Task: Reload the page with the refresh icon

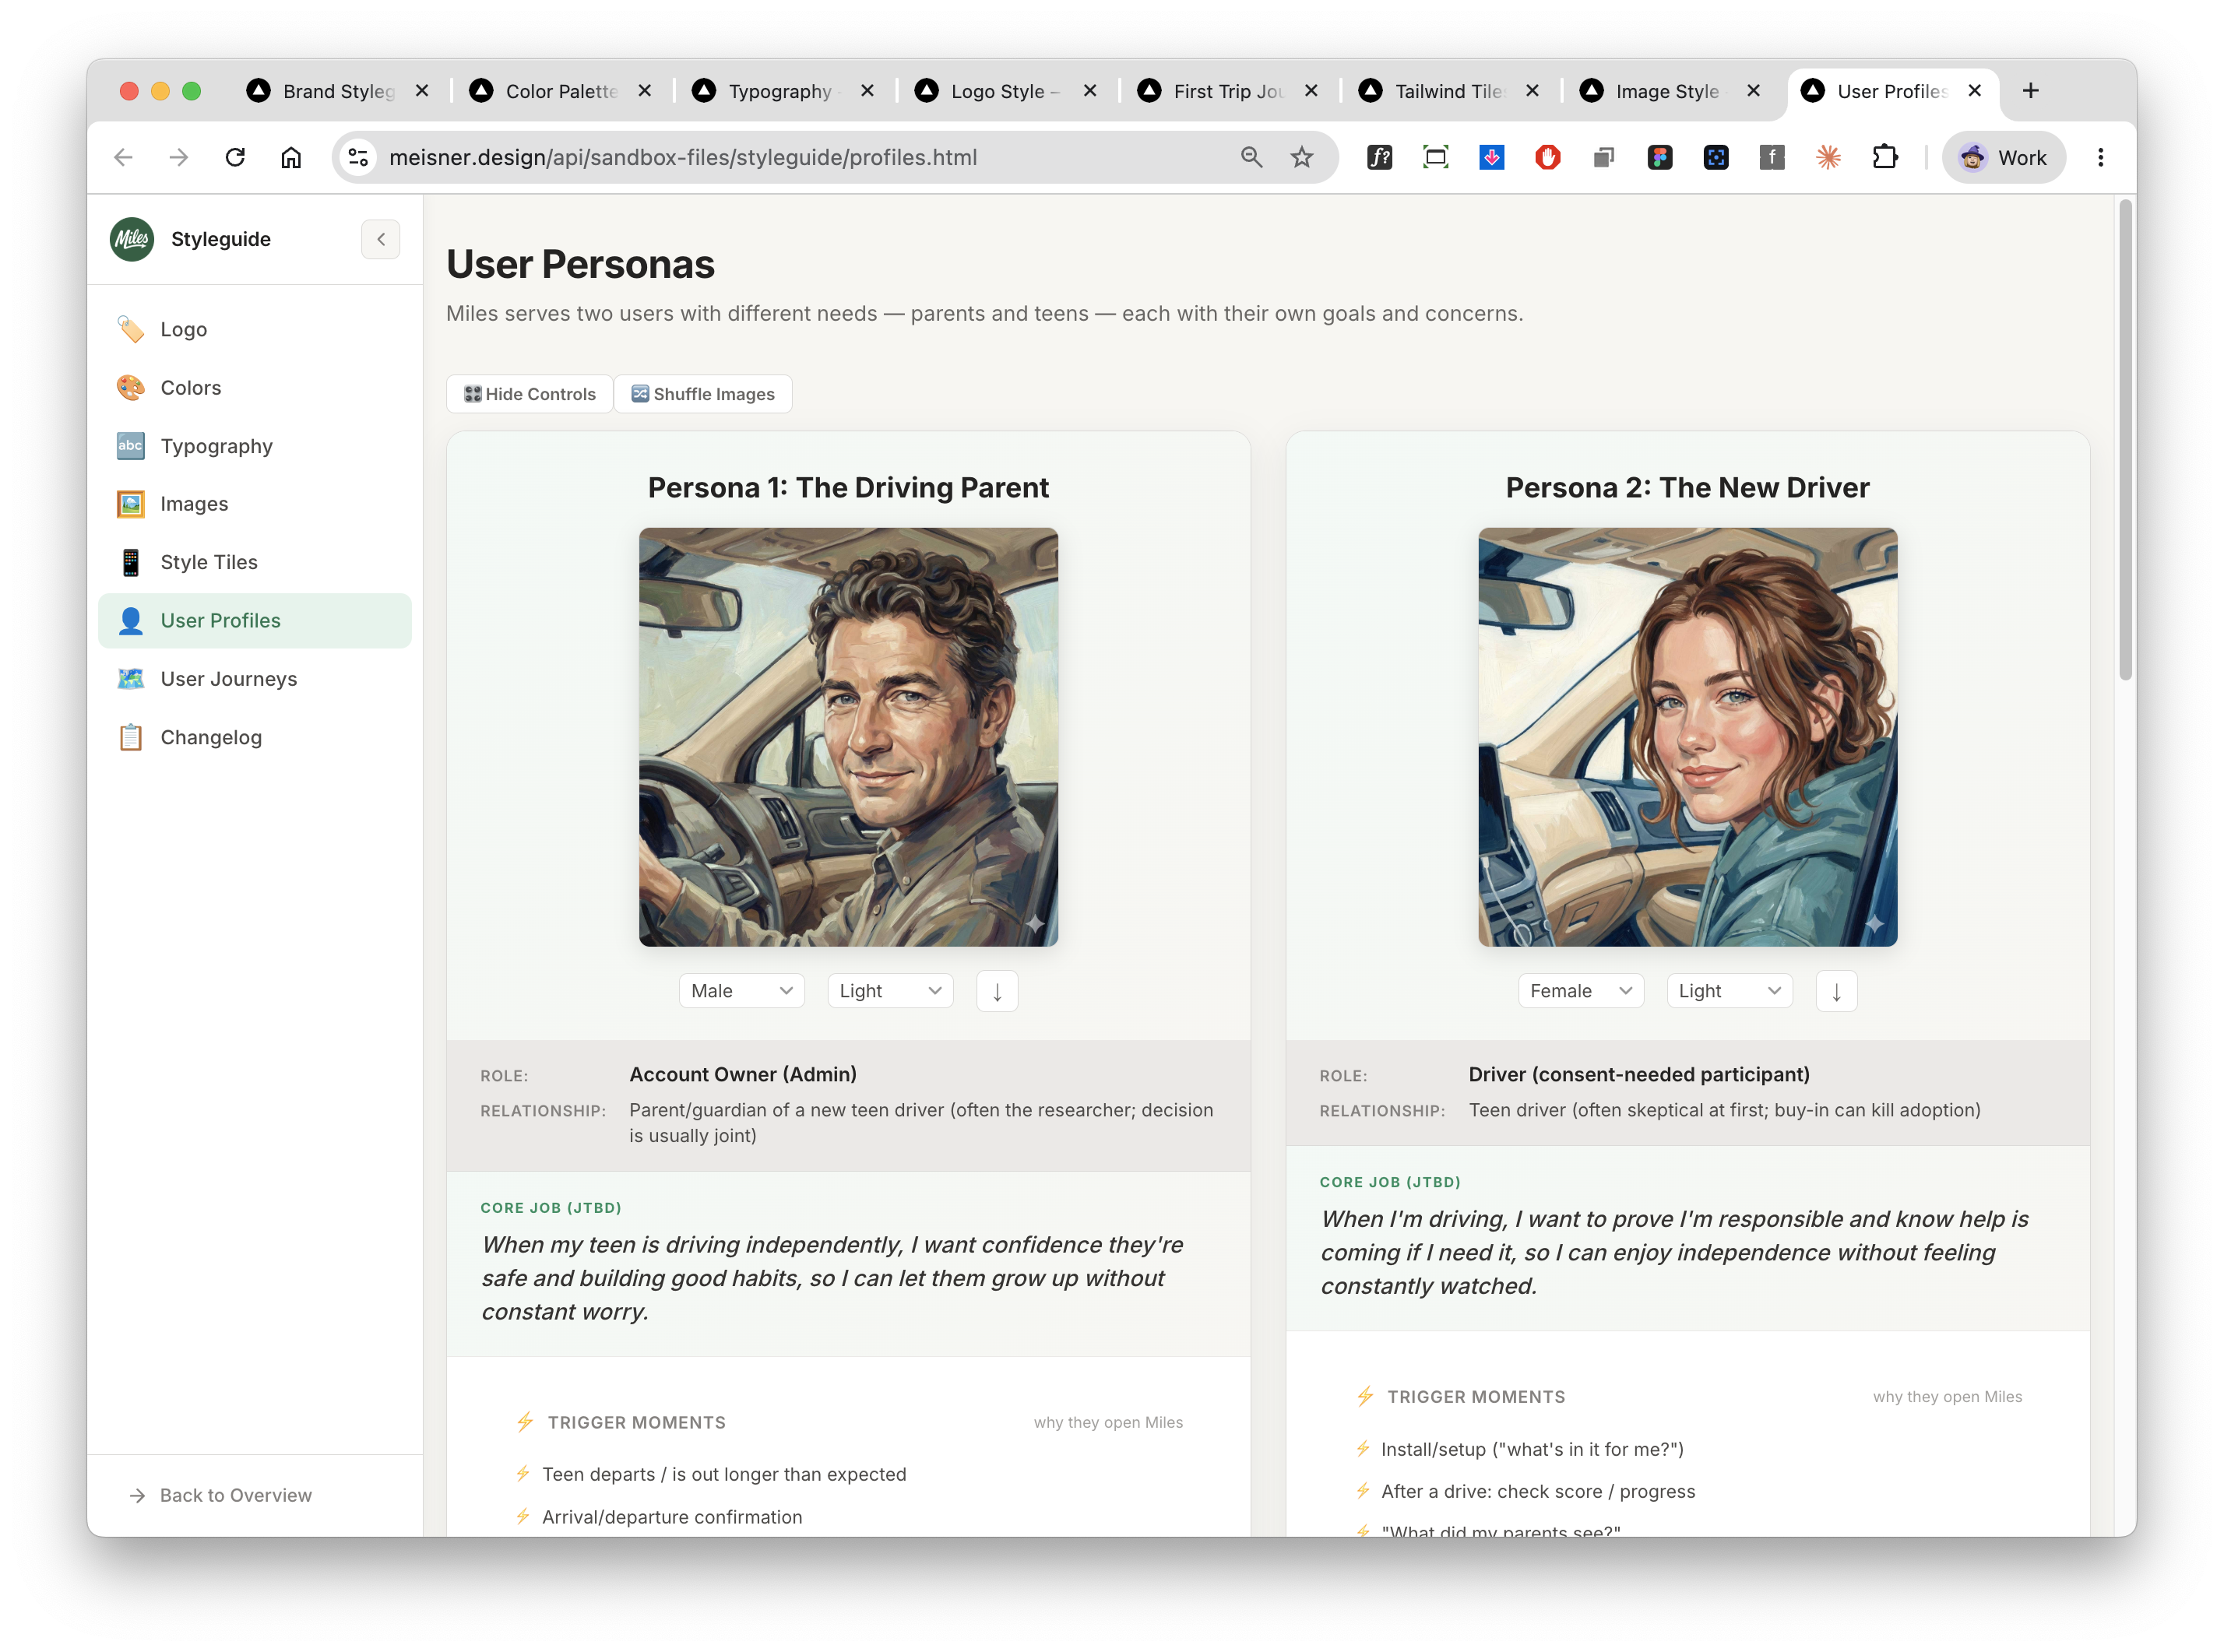Action: (235, 157)
